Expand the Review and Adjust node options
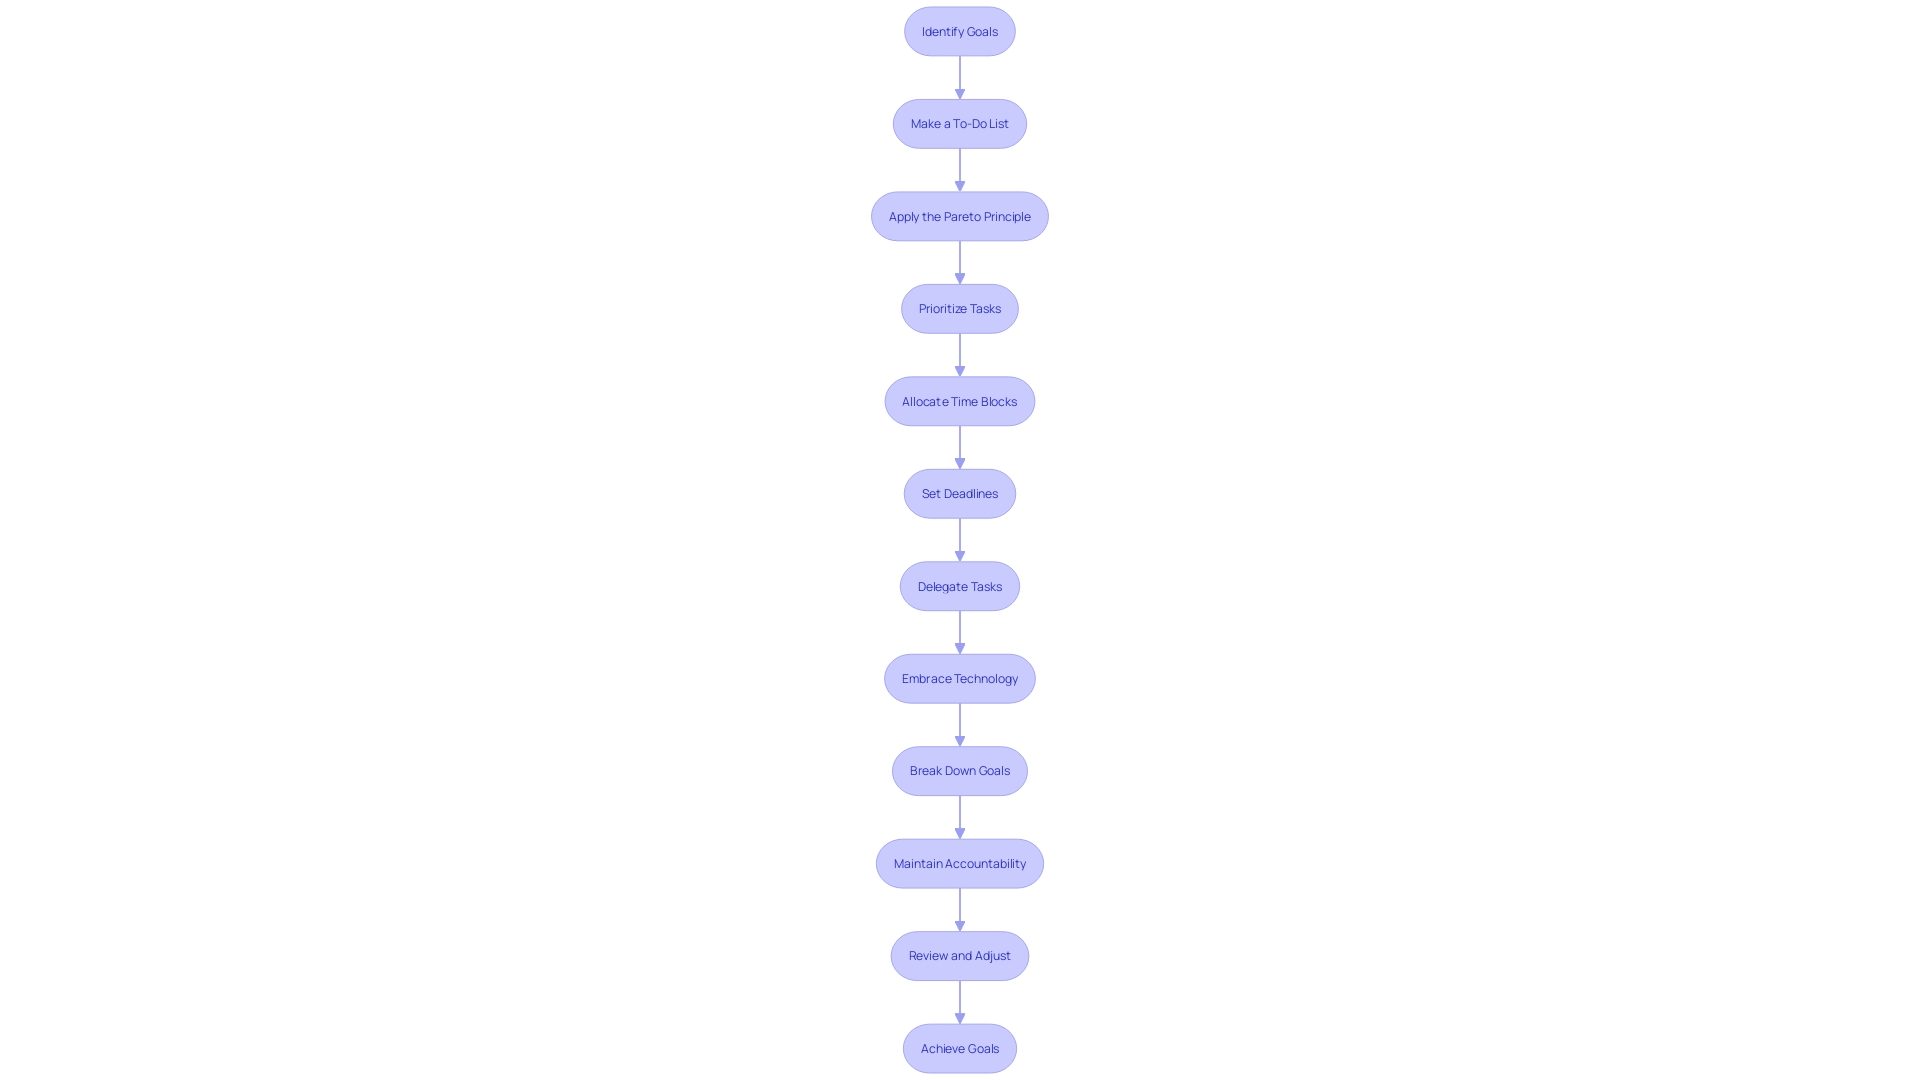Viewport: 1920px width, 1080px height. pyautogui.click(x=959, y=955)
